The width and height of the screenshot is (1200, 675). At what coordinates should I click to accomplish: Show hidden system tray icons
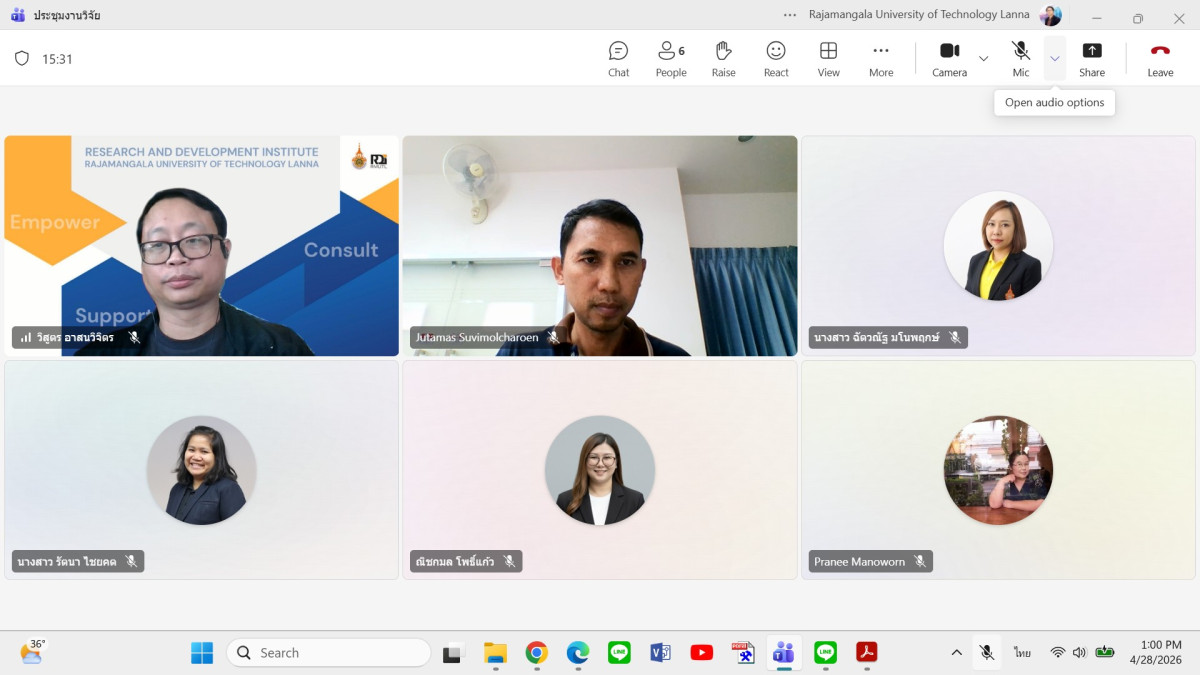[956, 653]
